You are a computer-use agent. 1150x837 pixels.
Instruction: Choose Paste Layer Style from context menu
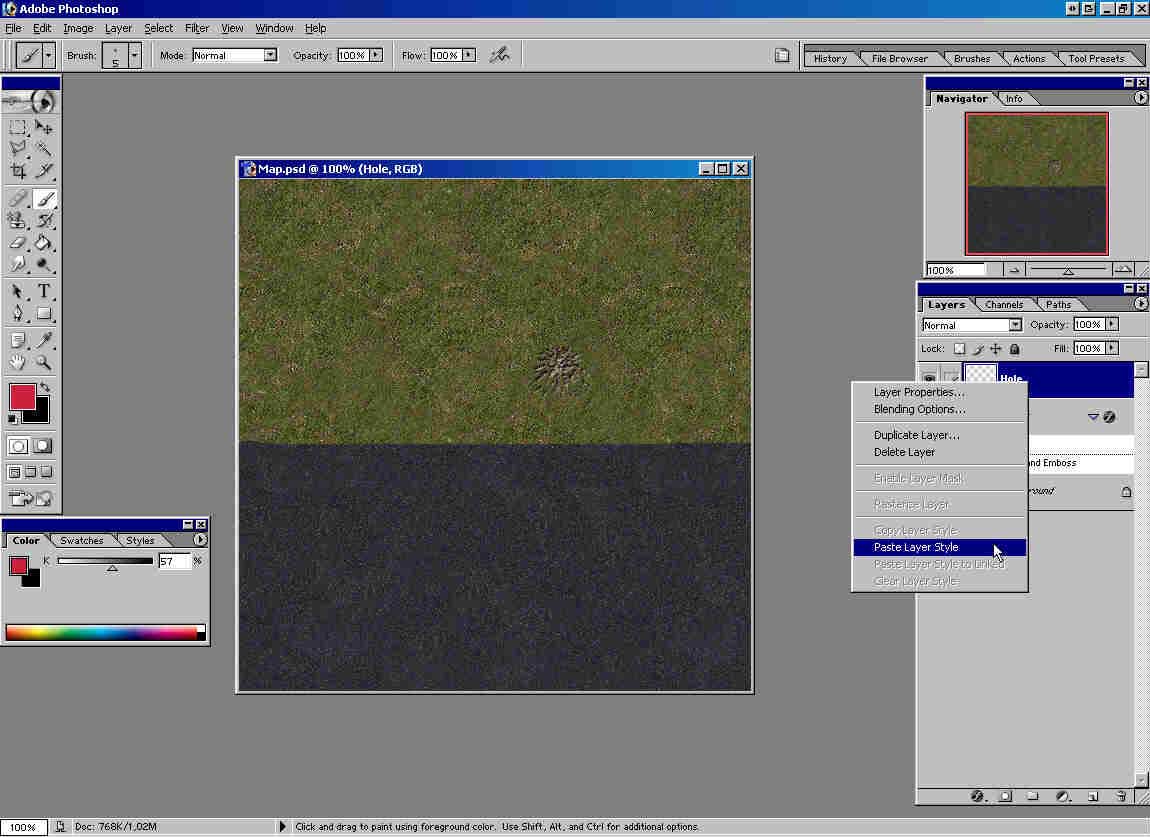tap(916, 547)
